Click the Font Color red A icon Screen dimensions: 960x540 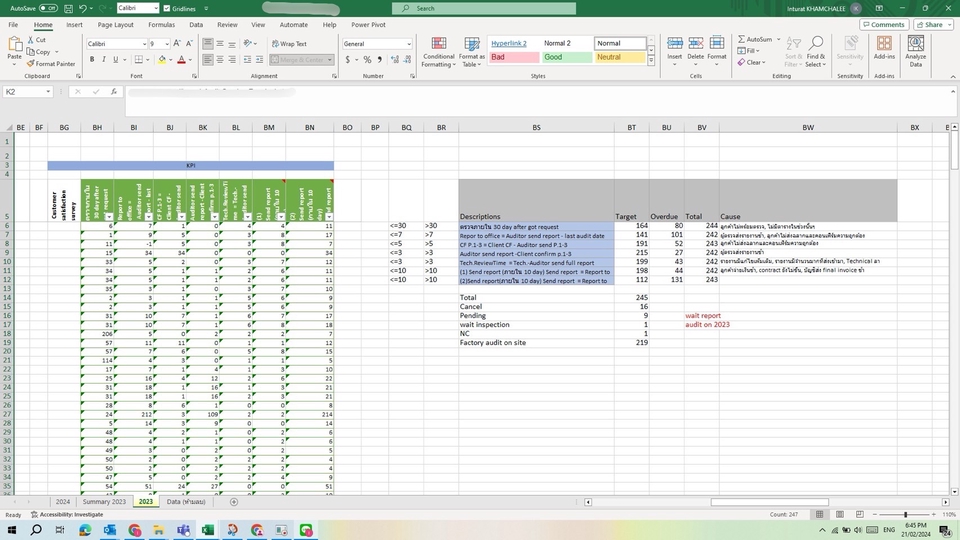coord(181,60)
